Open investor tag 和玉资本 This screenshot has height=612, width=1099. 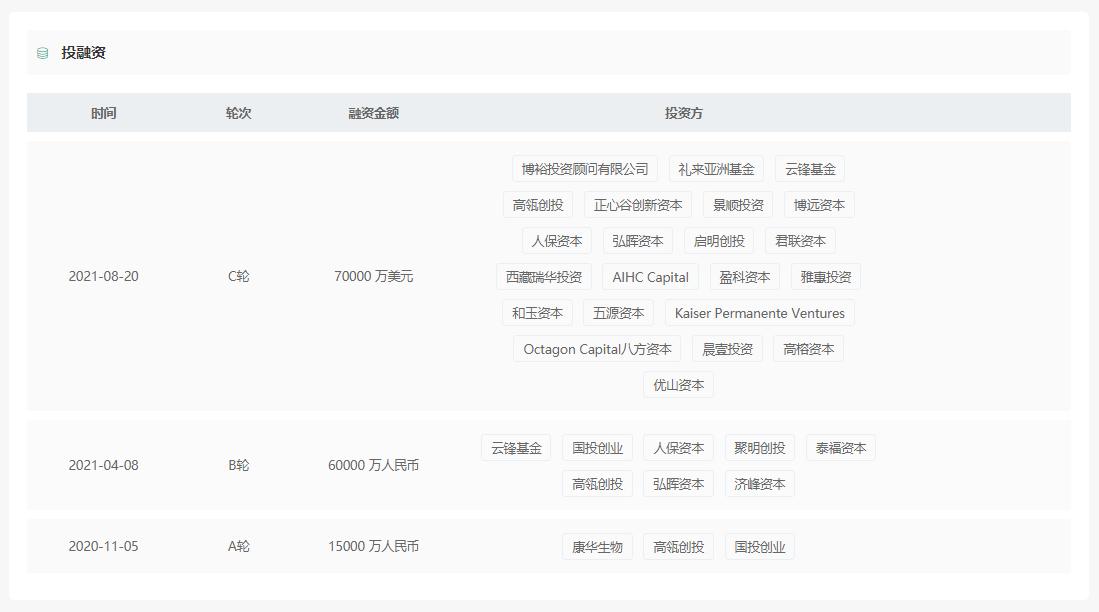click(538, 313)
